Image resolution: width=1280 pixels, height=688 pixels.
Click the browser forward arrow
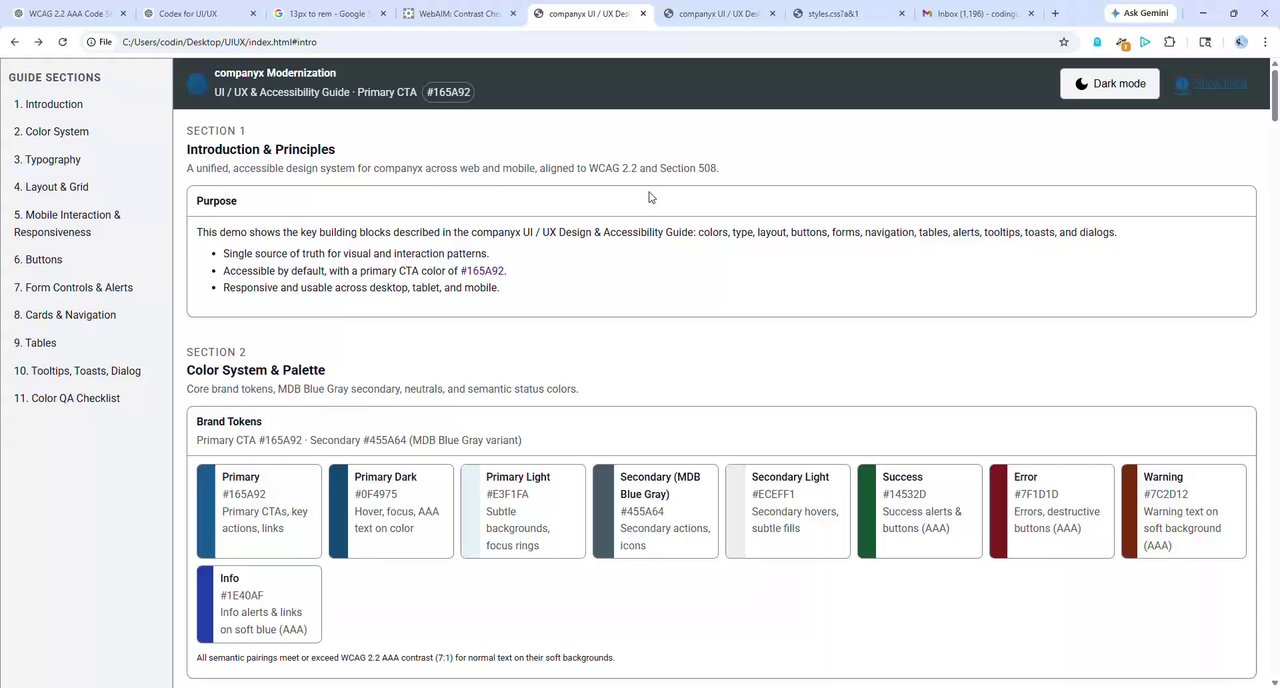coord(38,42)
